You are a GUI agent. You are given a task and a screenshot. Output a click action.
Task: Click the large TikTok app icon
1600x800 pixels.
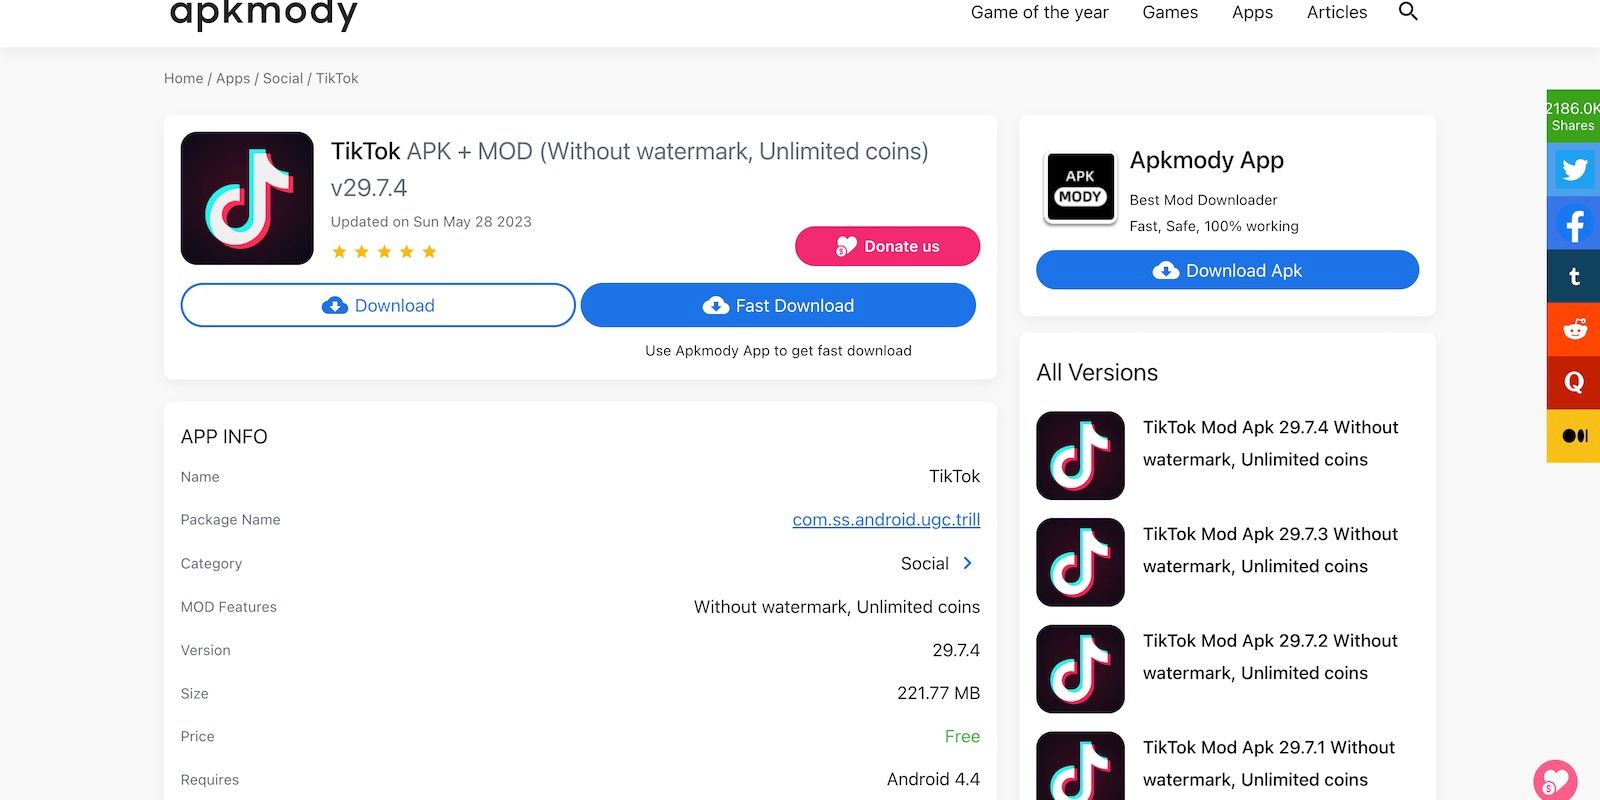click(247, 198)
